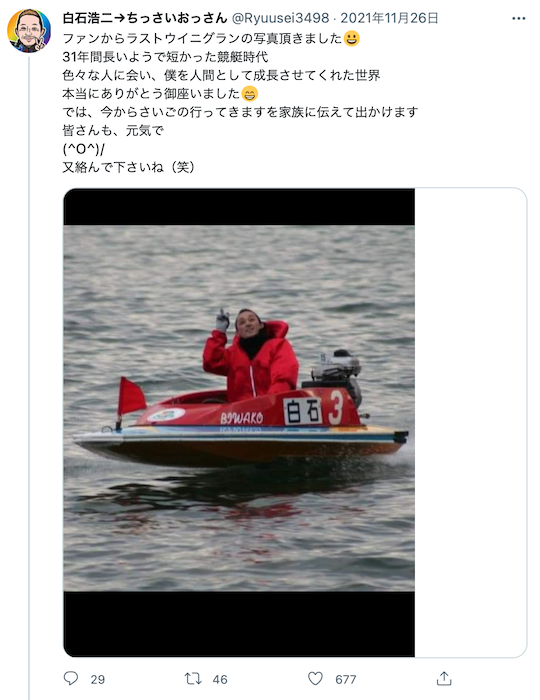
Task: Open display name 白石浩二→ちっさいおっさん
Action: (145, 18)
